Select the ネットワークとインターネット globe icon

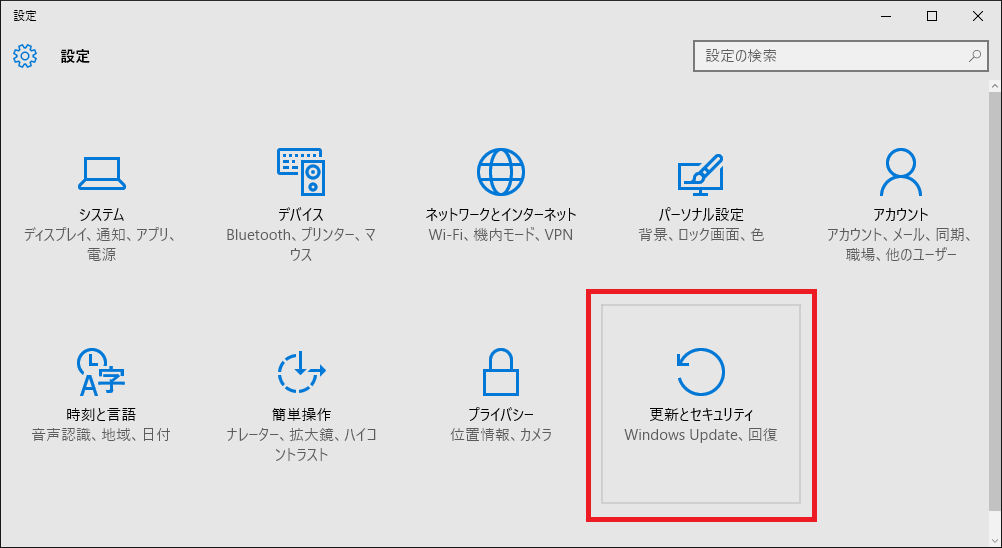pyautogui.click(x=500, y=173)
